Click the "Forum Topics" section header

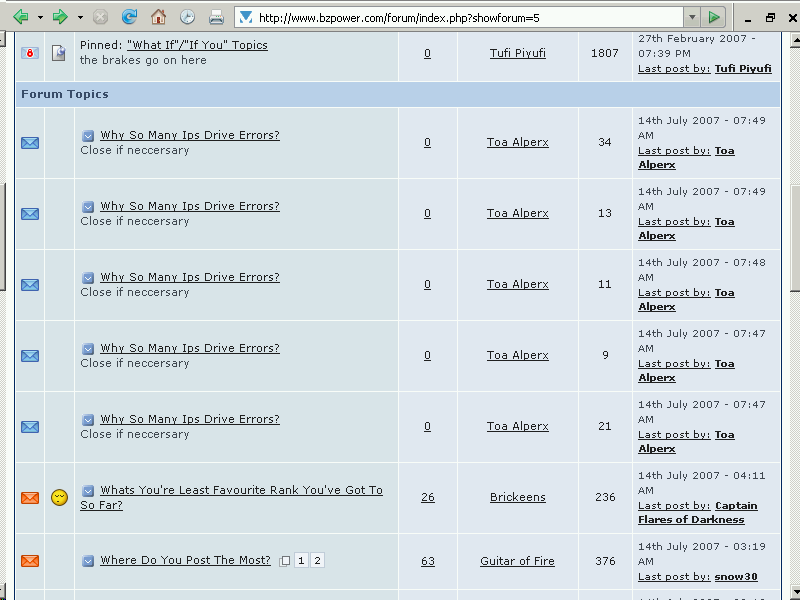(x=65, y=94)
